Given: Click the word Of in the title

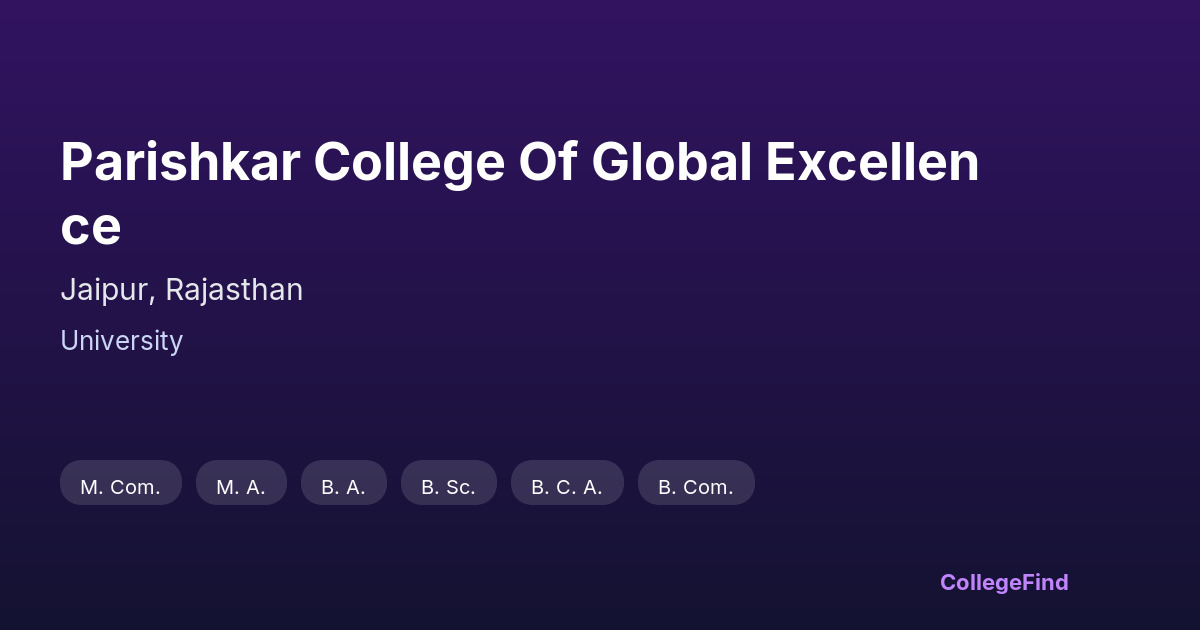Looking at the screenshot, I should point(547,162).
